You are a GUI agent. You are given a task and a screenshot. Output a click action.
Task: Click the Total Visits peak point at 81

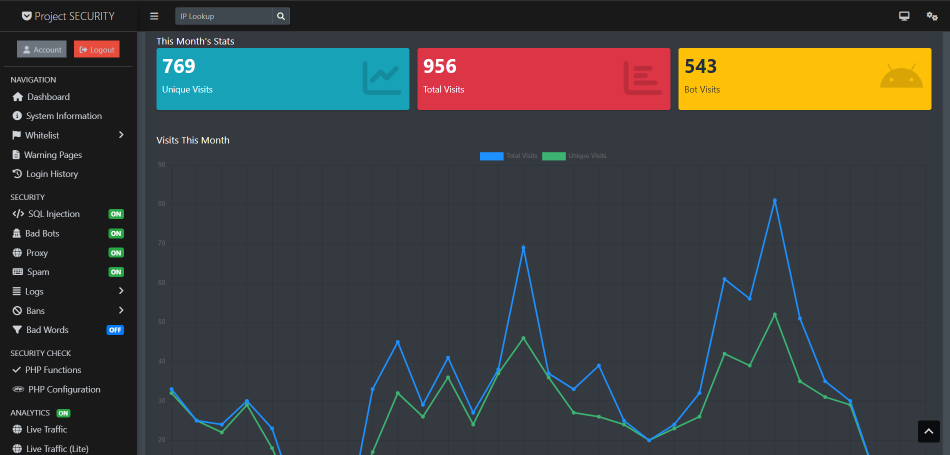774,201
